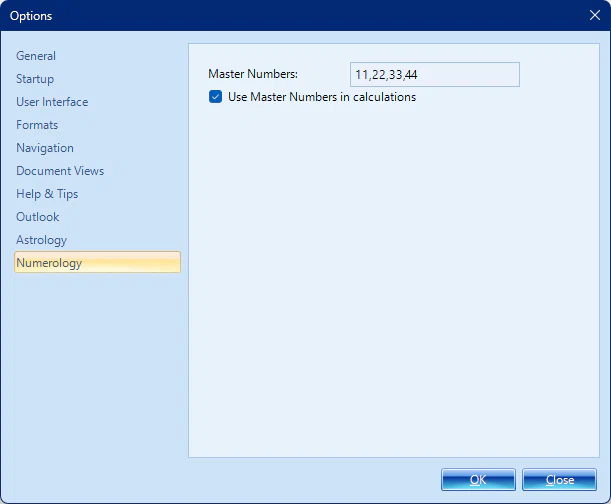The width and height of the screenshot is (611, 504).
Task: Click blank sidebar space below Numerology
Action: point(97,370)
